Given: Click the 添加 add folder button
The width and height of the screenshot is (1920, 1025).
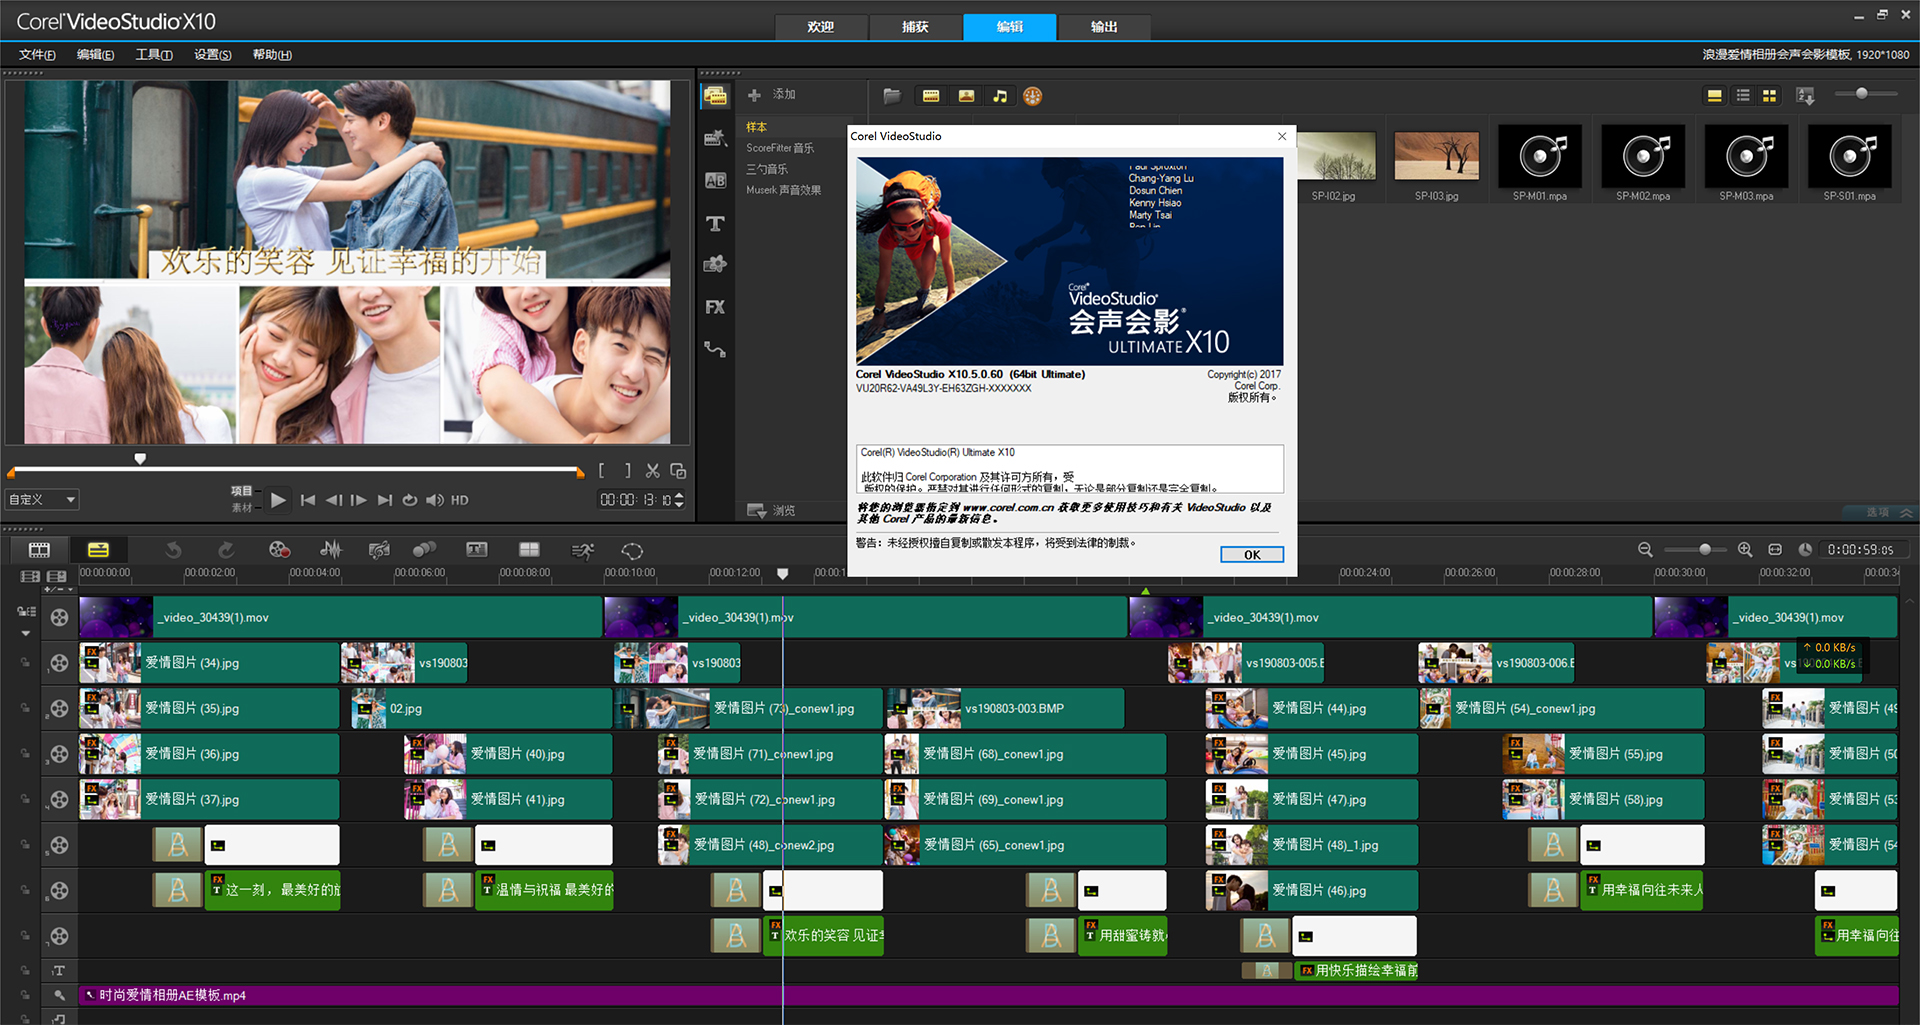Looking at the screenshot, I should click(771, 95).
